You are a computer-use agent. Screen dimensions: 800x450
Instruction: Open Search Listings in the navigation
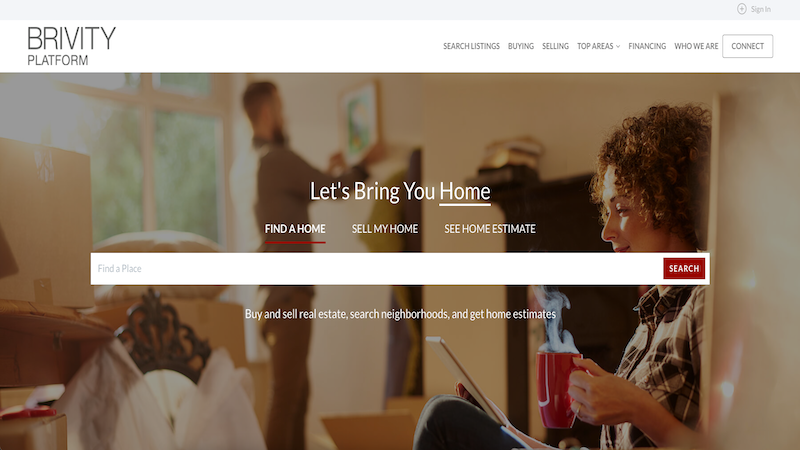point(471,46)
